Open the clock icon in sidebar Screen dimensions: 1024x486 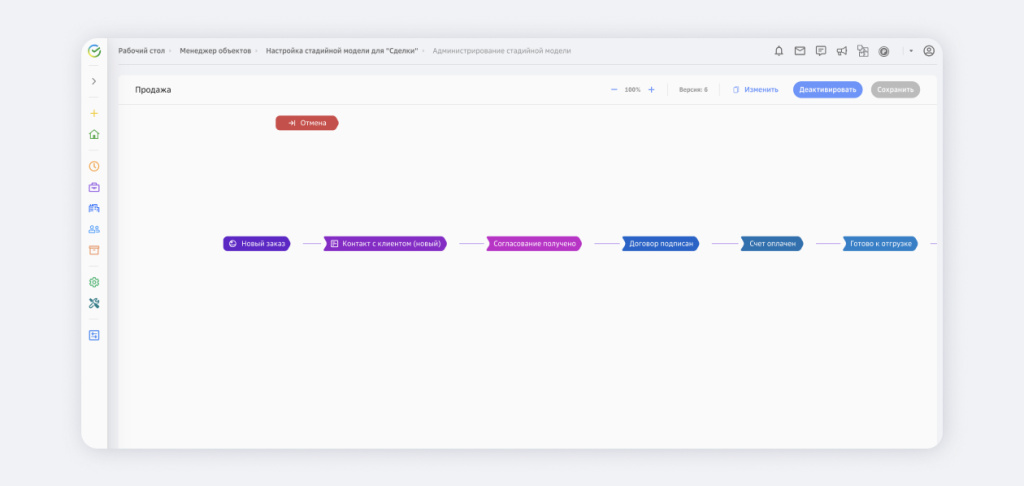[x=94, y=166]
